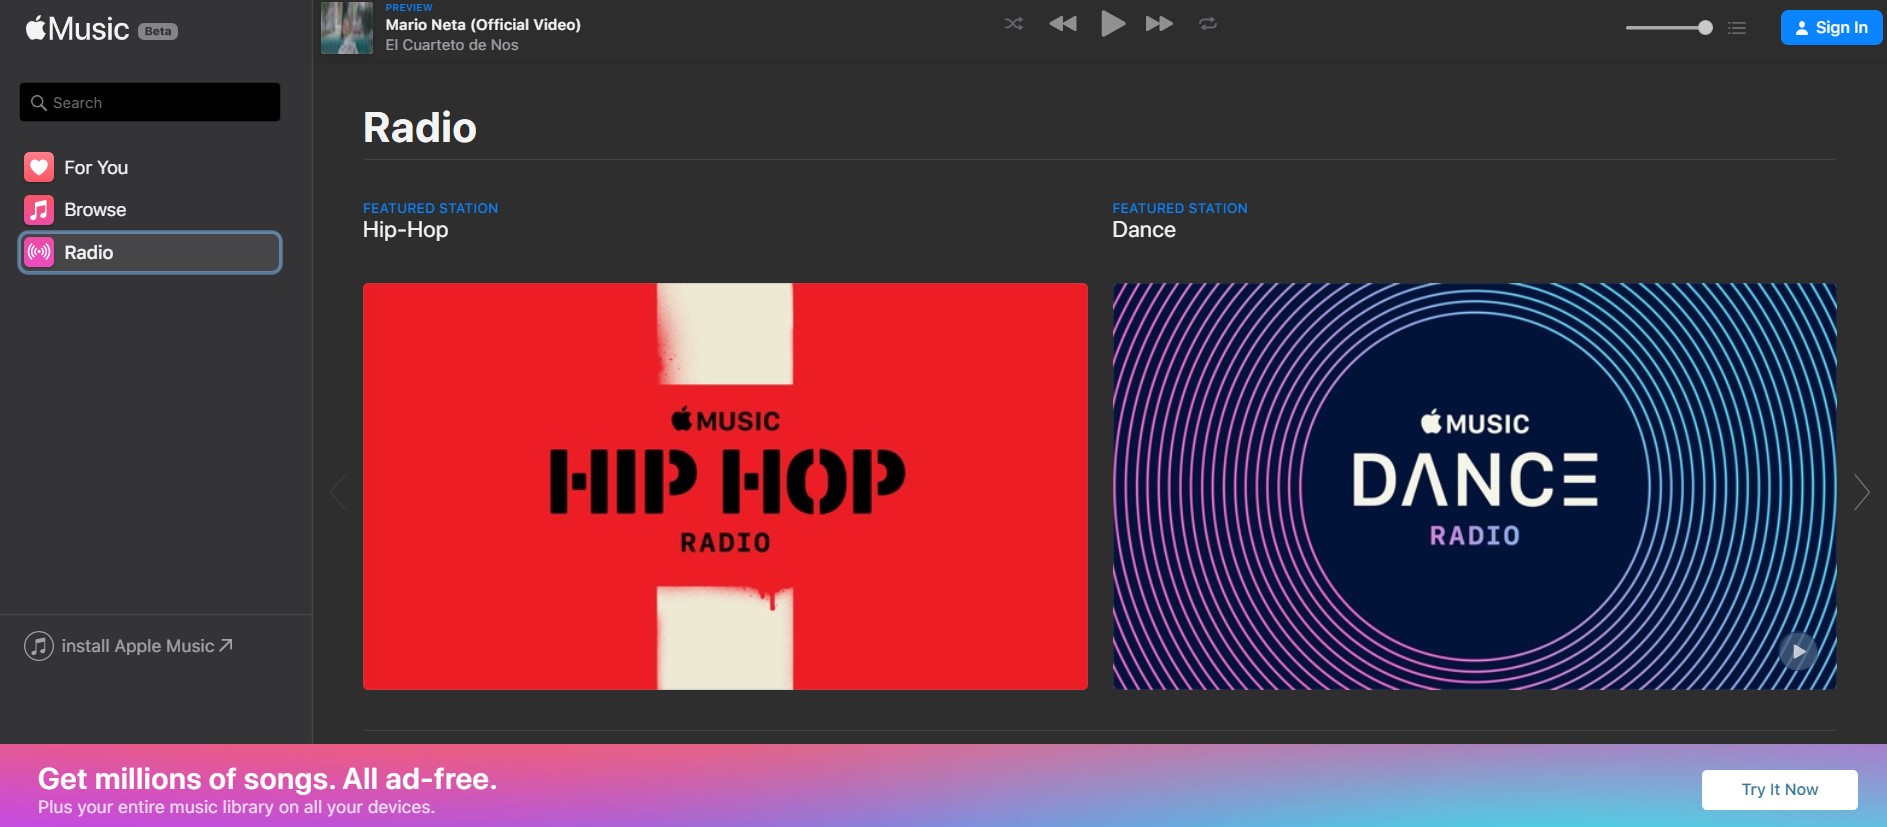Screen dimensions: 1887x827
Task: Click the For You heart icon
Action: [39, 167]
